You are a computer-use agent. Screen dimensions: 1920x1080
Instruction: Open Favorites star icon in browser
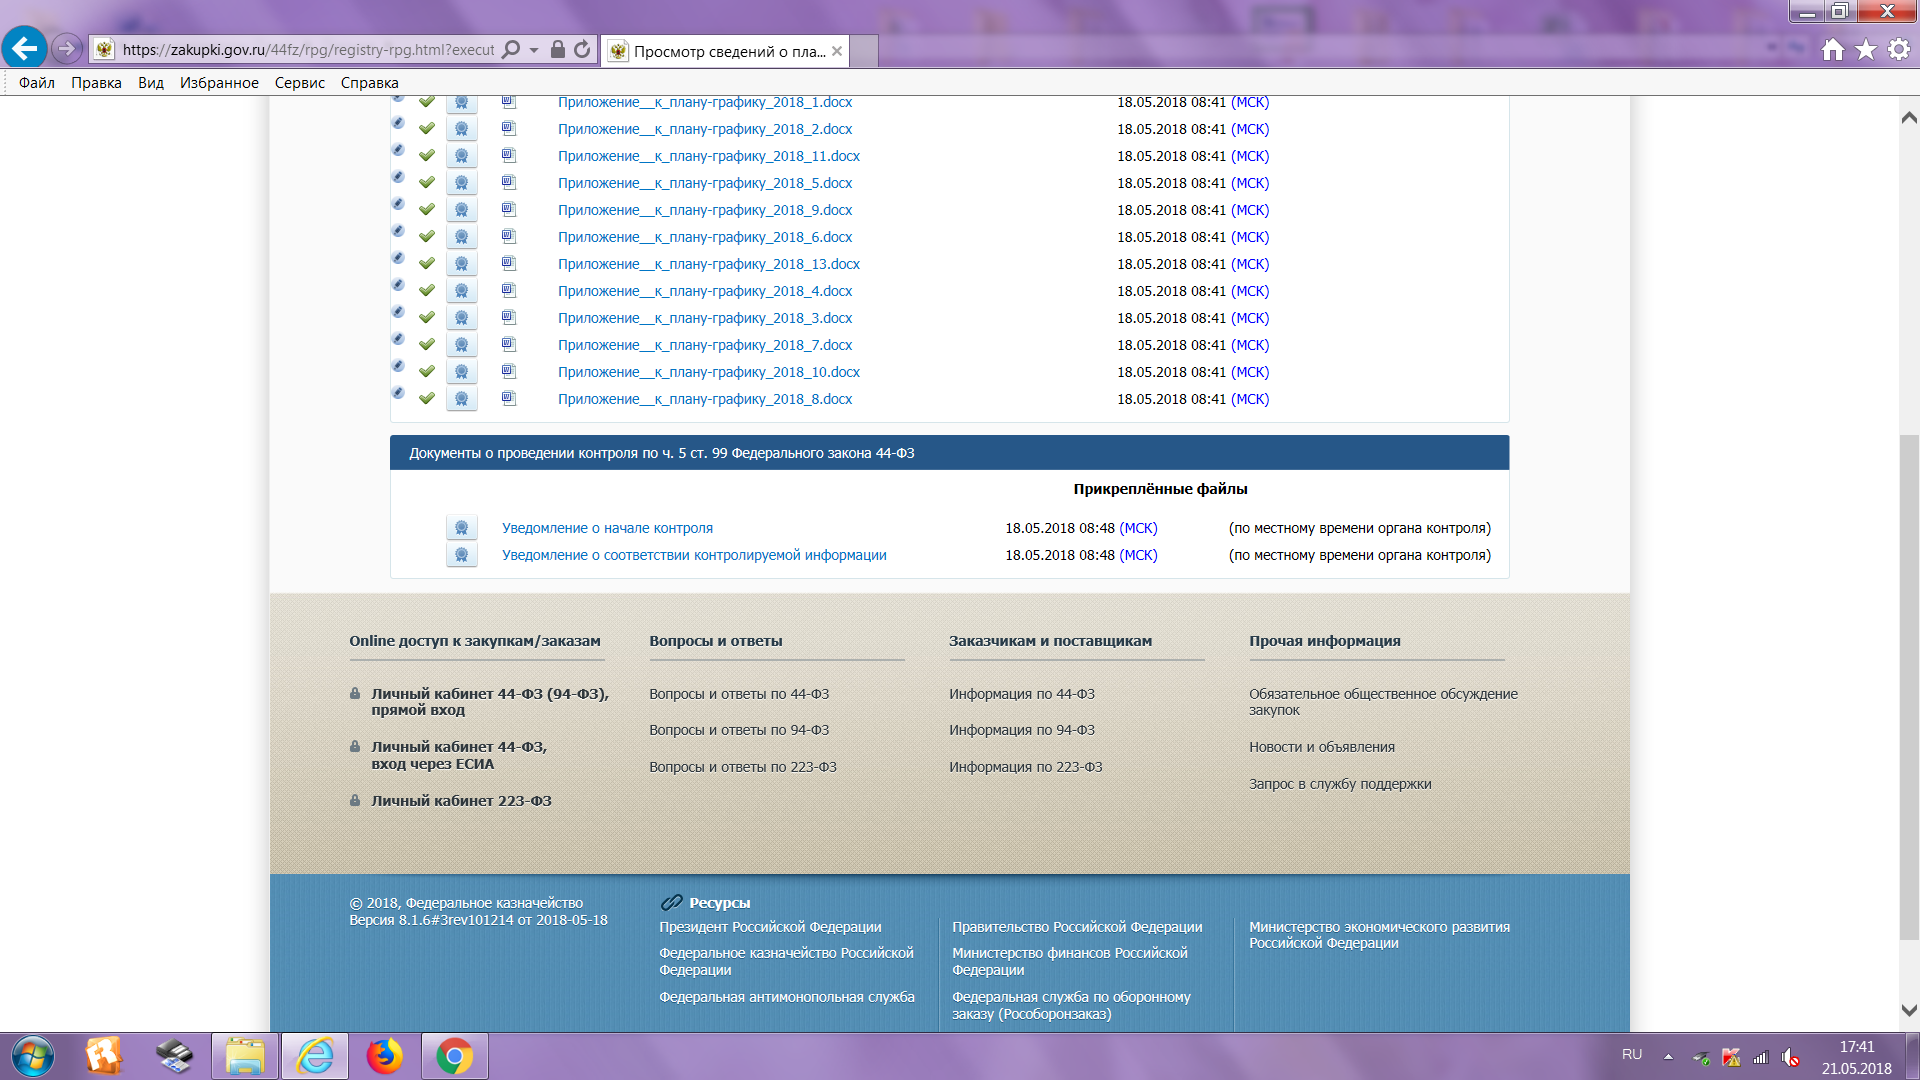pos(1865,50)
